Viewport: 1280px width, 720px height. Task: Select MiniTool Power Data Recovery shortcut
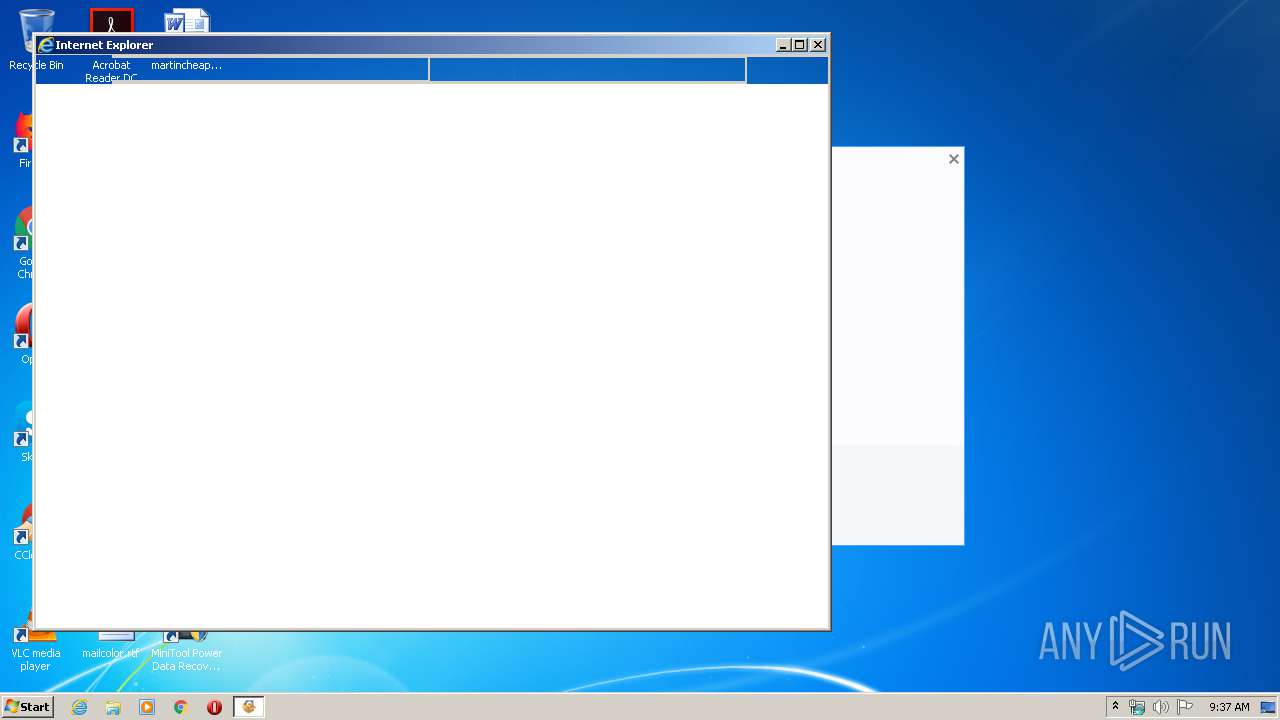tap(186, 650)
